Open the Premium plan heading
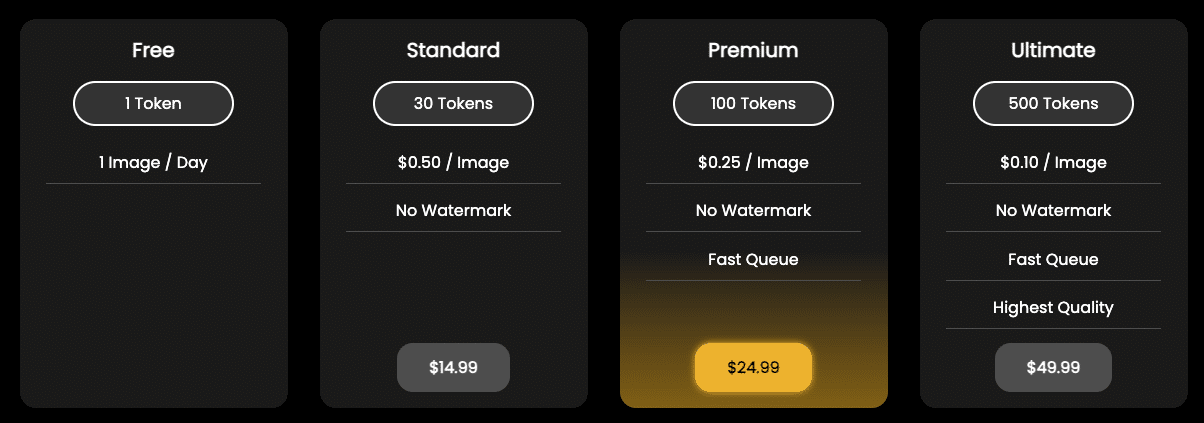Image resolution: width=1204 pixels, height=423 pixels. point(753,50)
